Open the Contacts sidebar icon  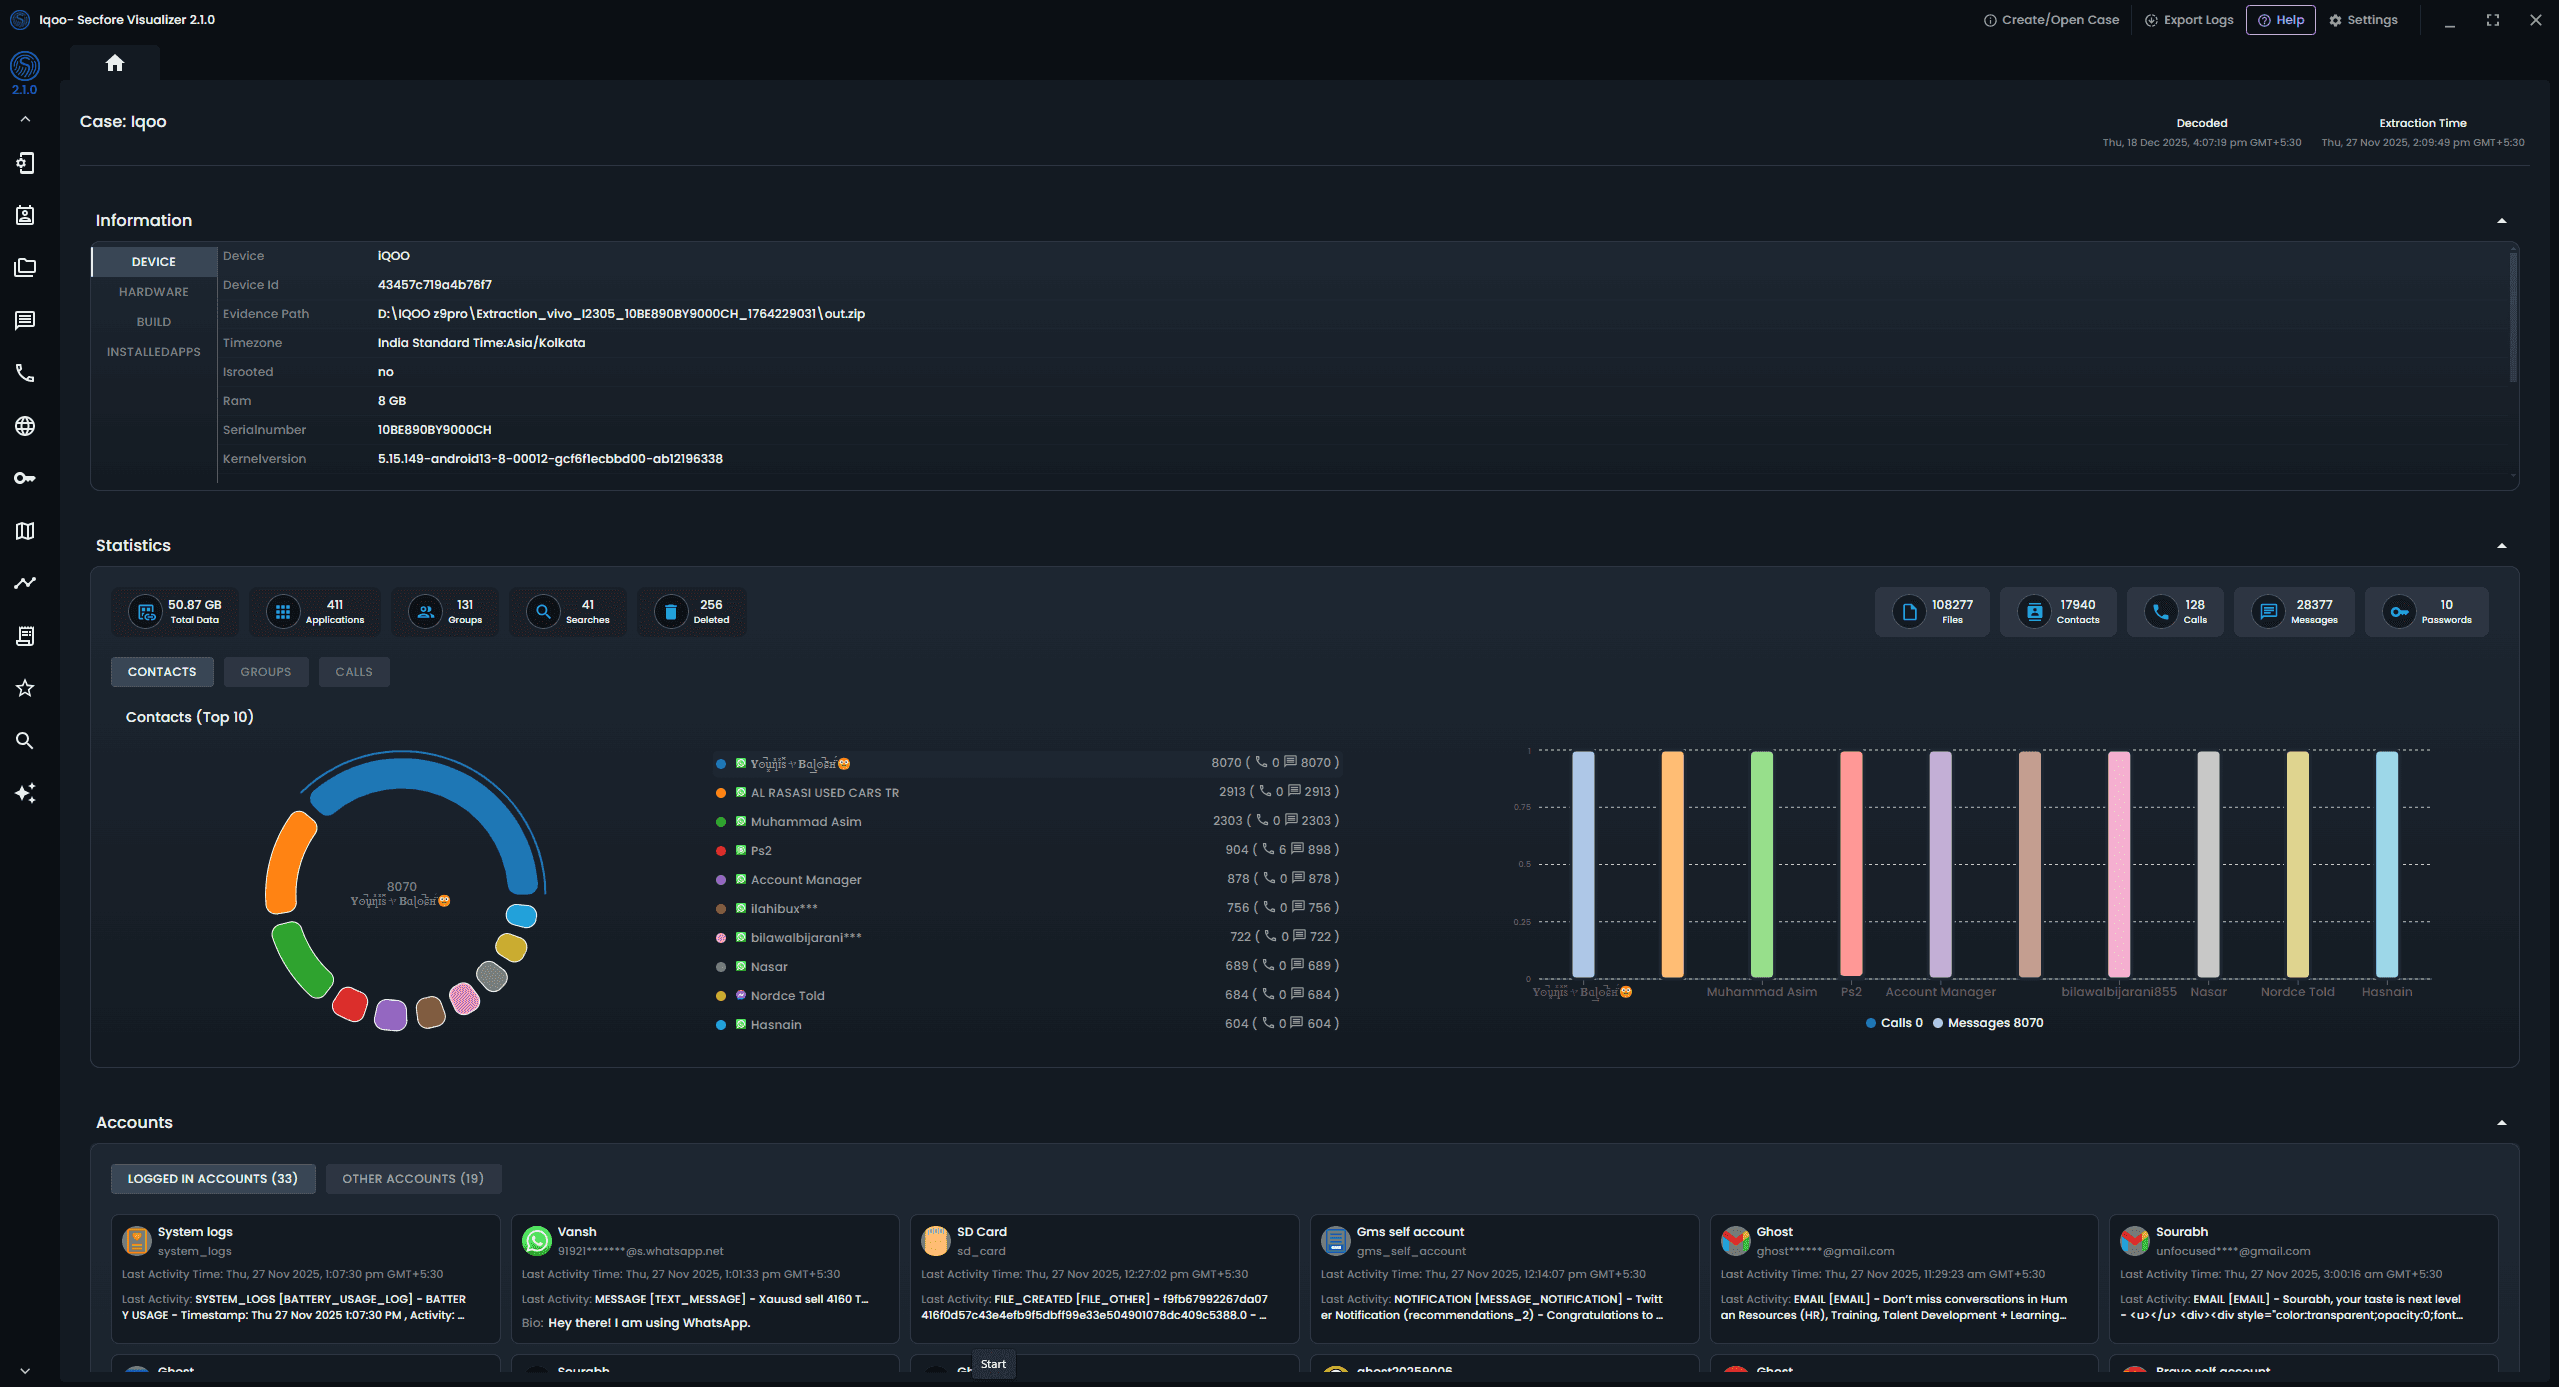tap(25, 215)
